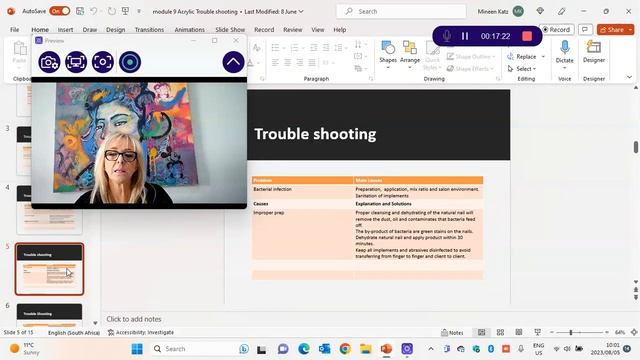Stop the recording with the red square
The width and height of the screenshot is (640, 360).
527,36
